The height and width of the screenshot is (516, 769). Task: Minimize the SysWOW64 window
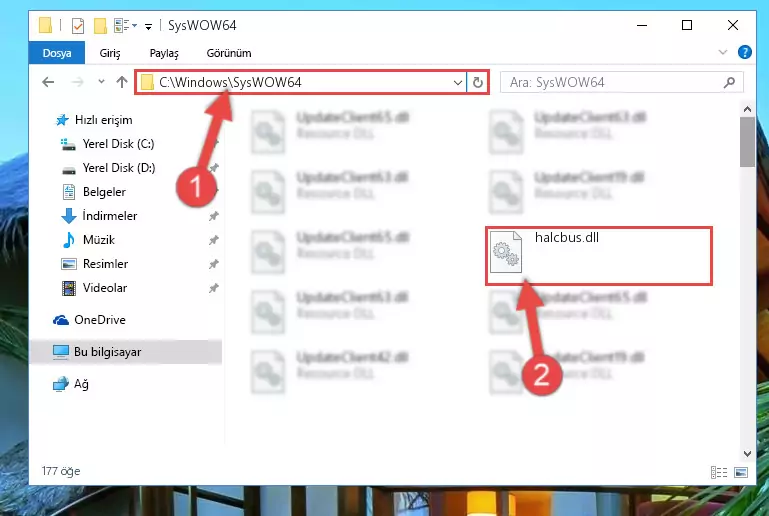642,25
